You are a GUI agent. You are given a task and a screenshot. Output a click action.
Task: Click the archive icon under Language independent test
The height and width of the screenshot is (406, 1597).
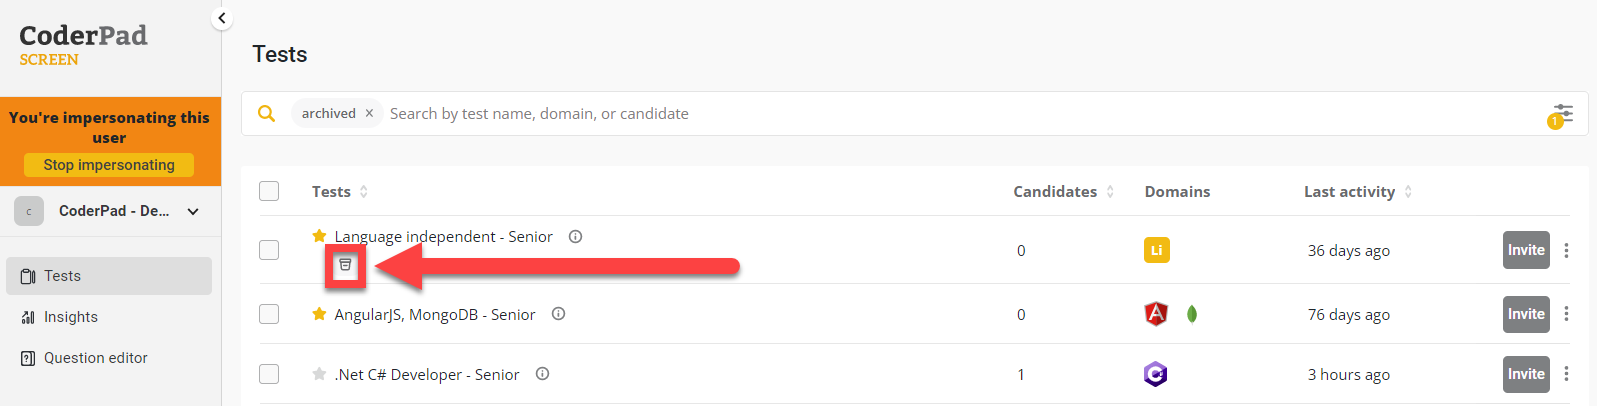click(345, 265)
